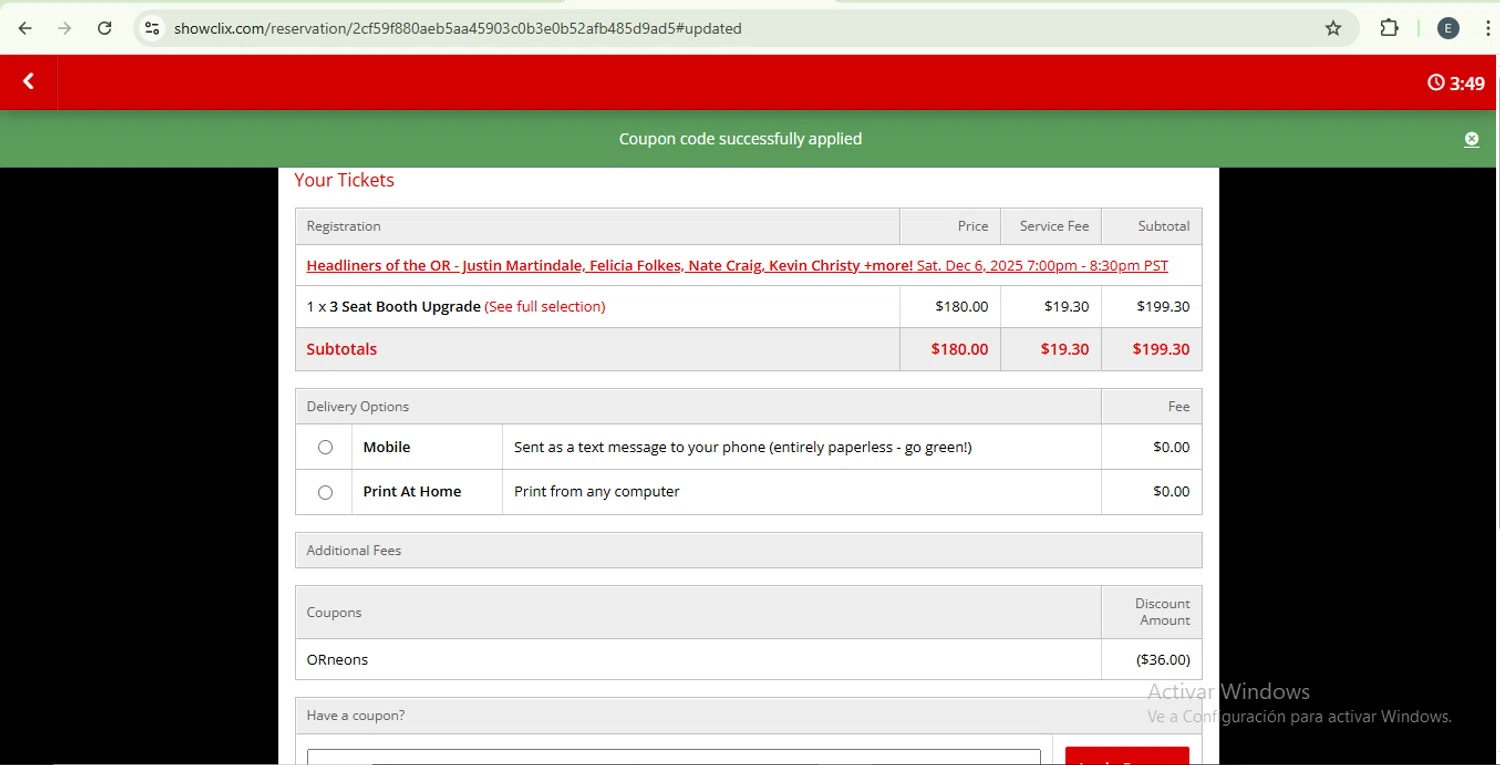Focus the browser address bar URL
The width and height of the screenshot is (1500, 765).
click(x=458, y=28)
